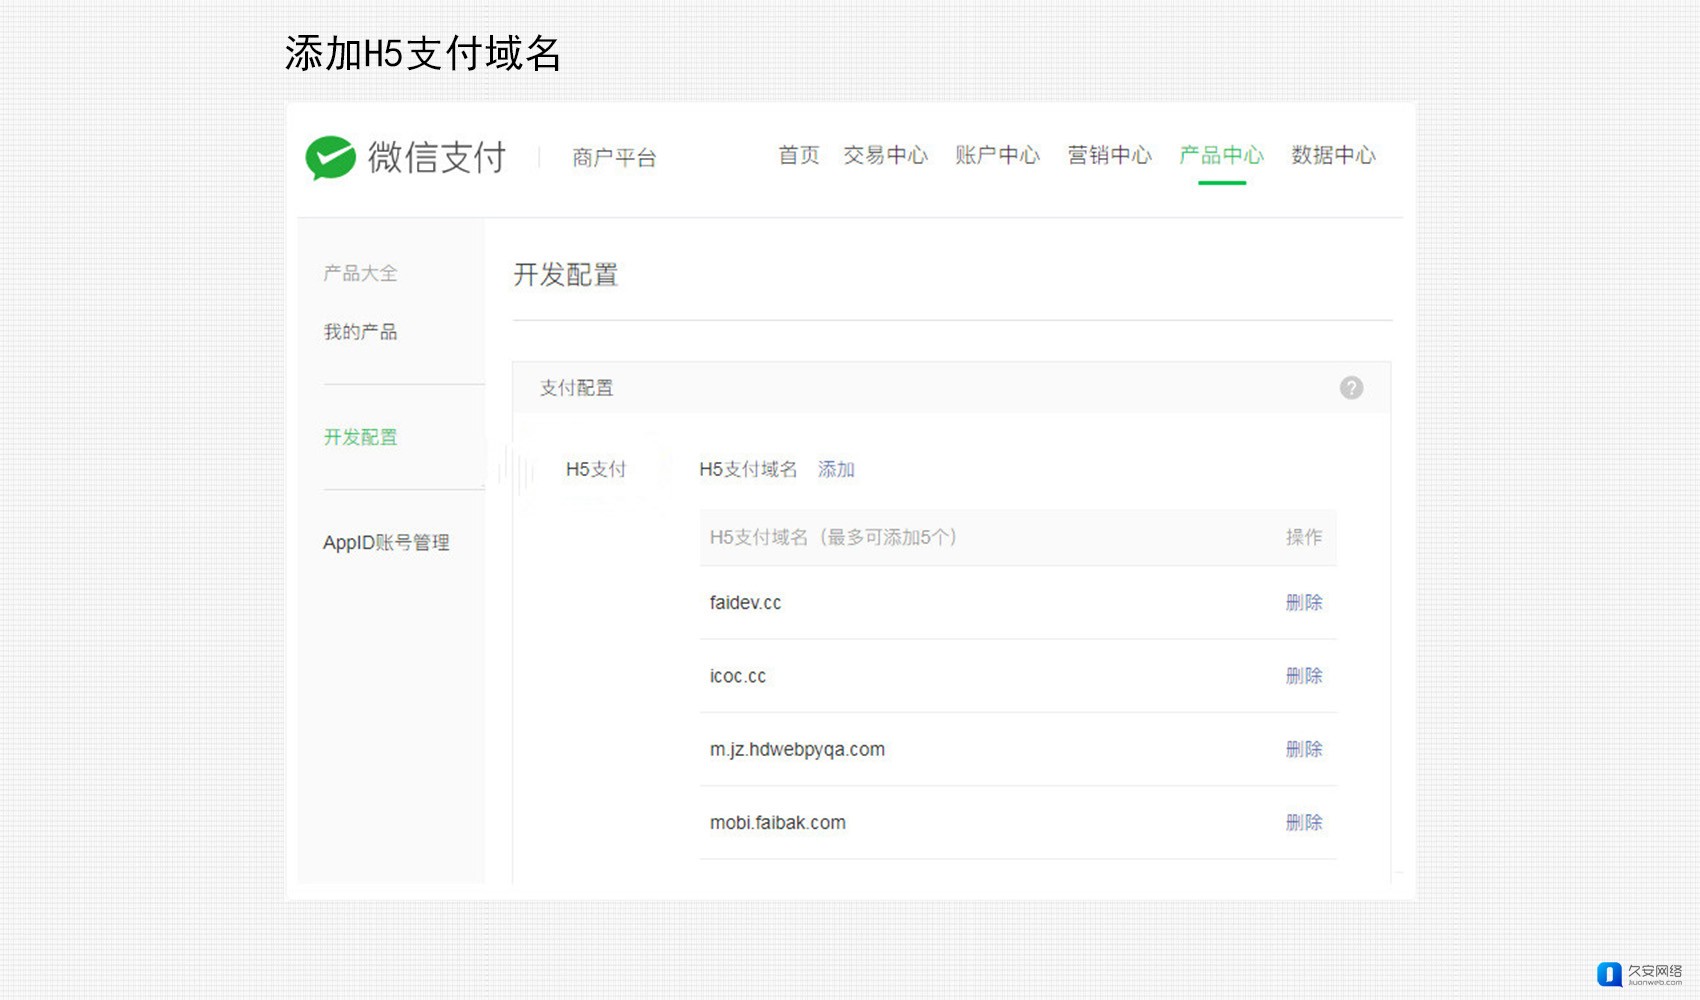Click the 商户平台 label in header

pyautogui.click(x=614, y=158)
